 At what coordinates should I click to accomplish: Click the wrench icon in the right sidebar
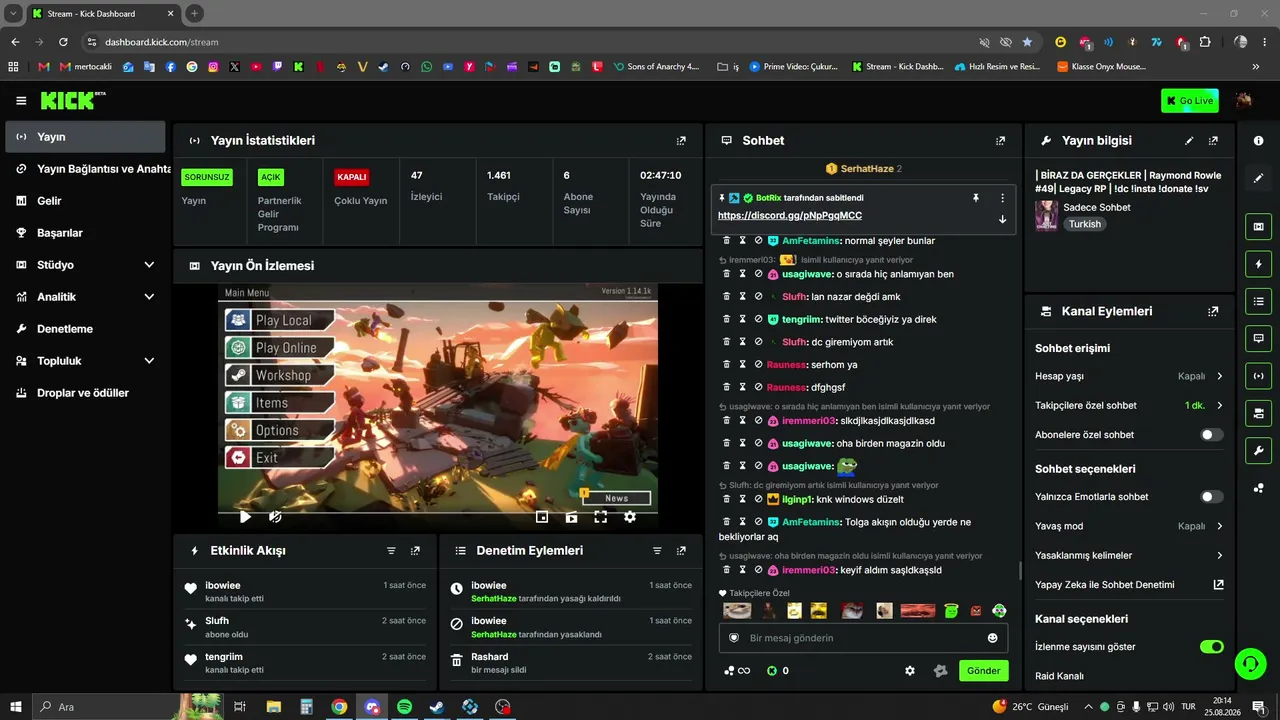1258,450
